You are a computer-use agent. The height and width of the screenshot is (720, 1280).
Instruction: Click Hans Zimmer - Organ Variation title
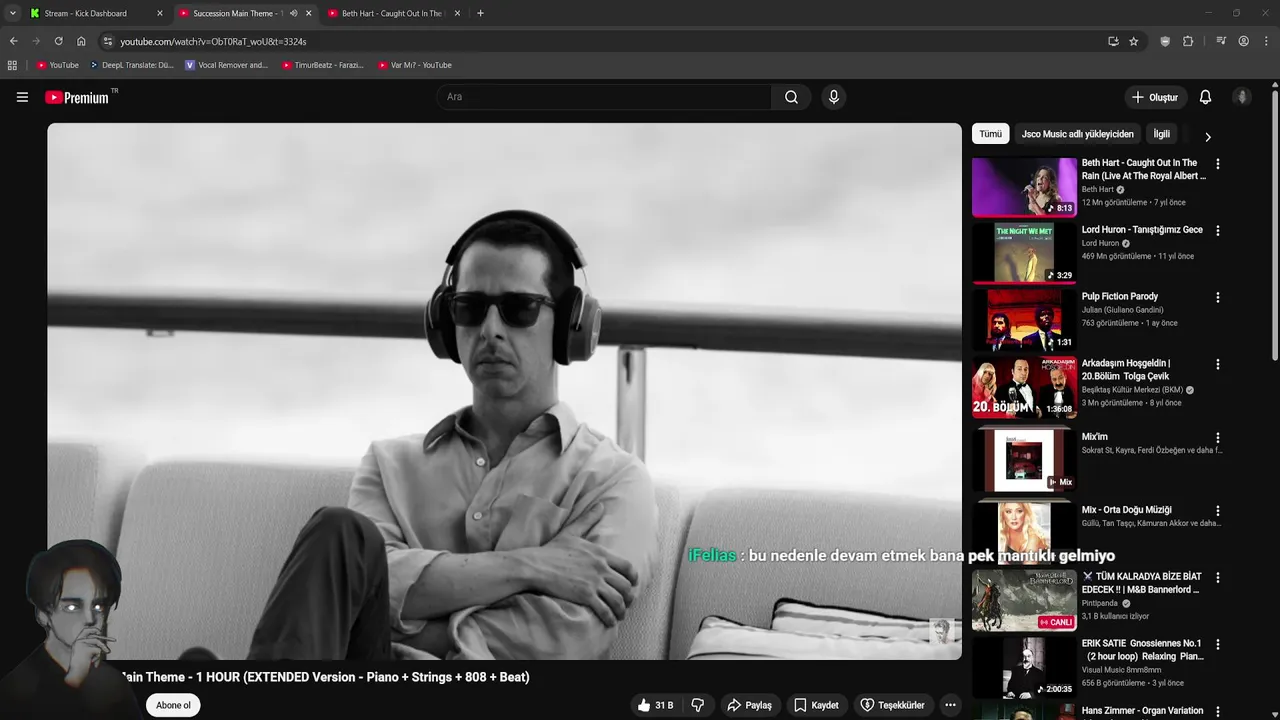point(1142,711)
